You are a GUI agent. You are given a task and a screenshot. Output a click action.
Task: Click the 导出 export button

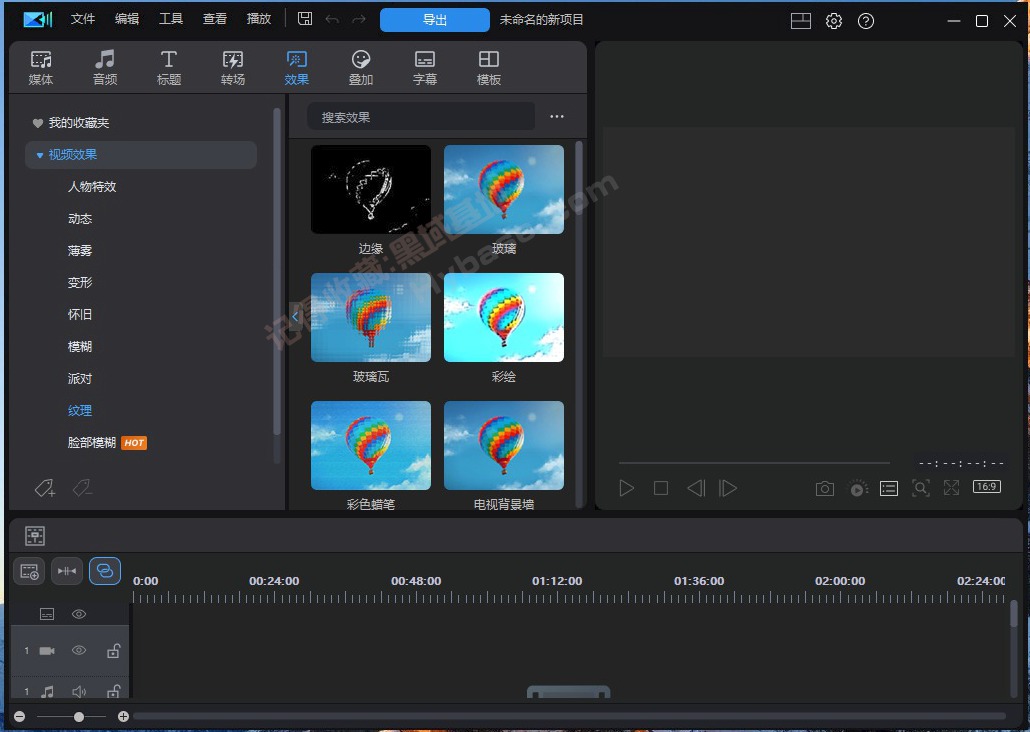[434, 19]
